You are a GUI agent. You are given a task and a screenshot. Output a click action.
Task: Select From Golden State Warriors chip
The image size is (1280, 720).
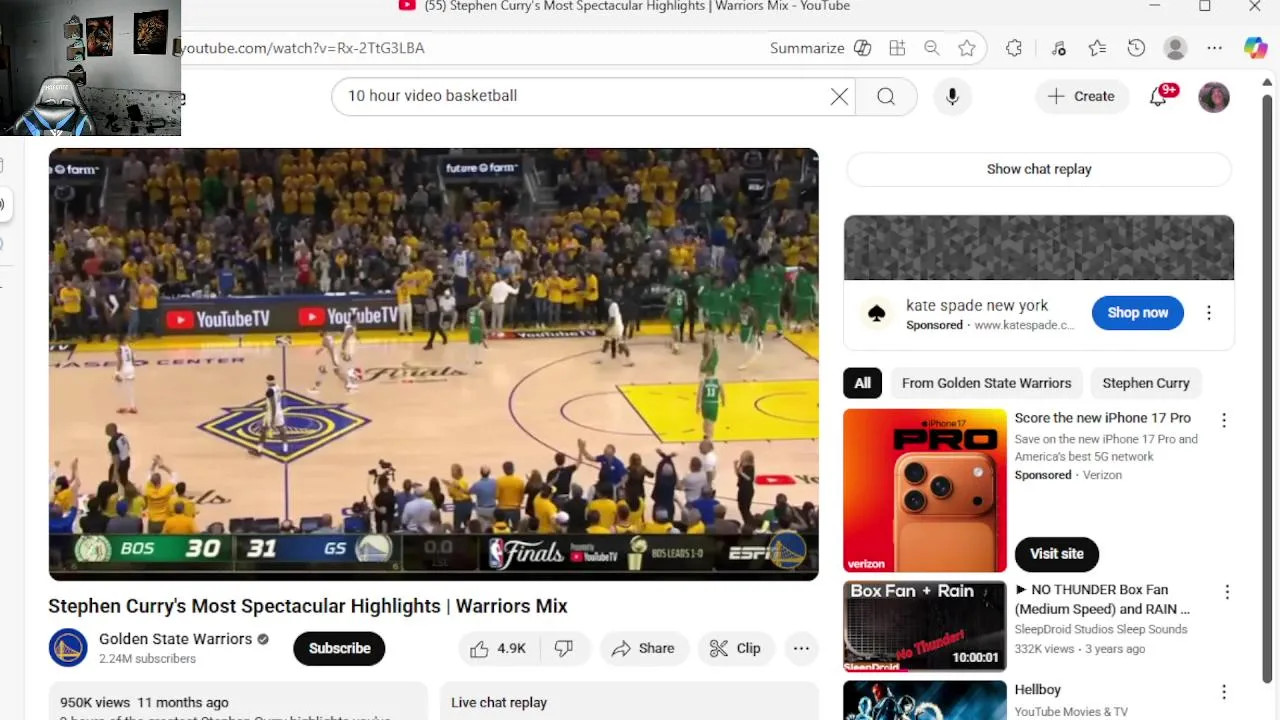point(986,383)
